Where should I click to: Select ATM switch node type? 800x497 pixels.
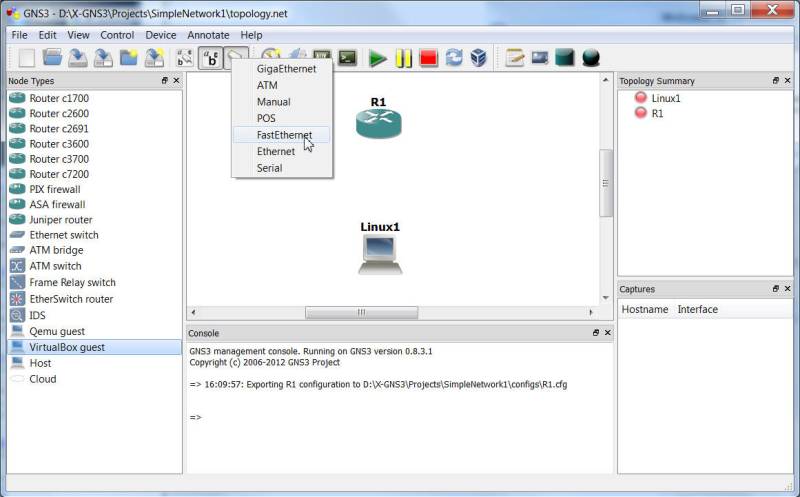[x=94, y=266]
